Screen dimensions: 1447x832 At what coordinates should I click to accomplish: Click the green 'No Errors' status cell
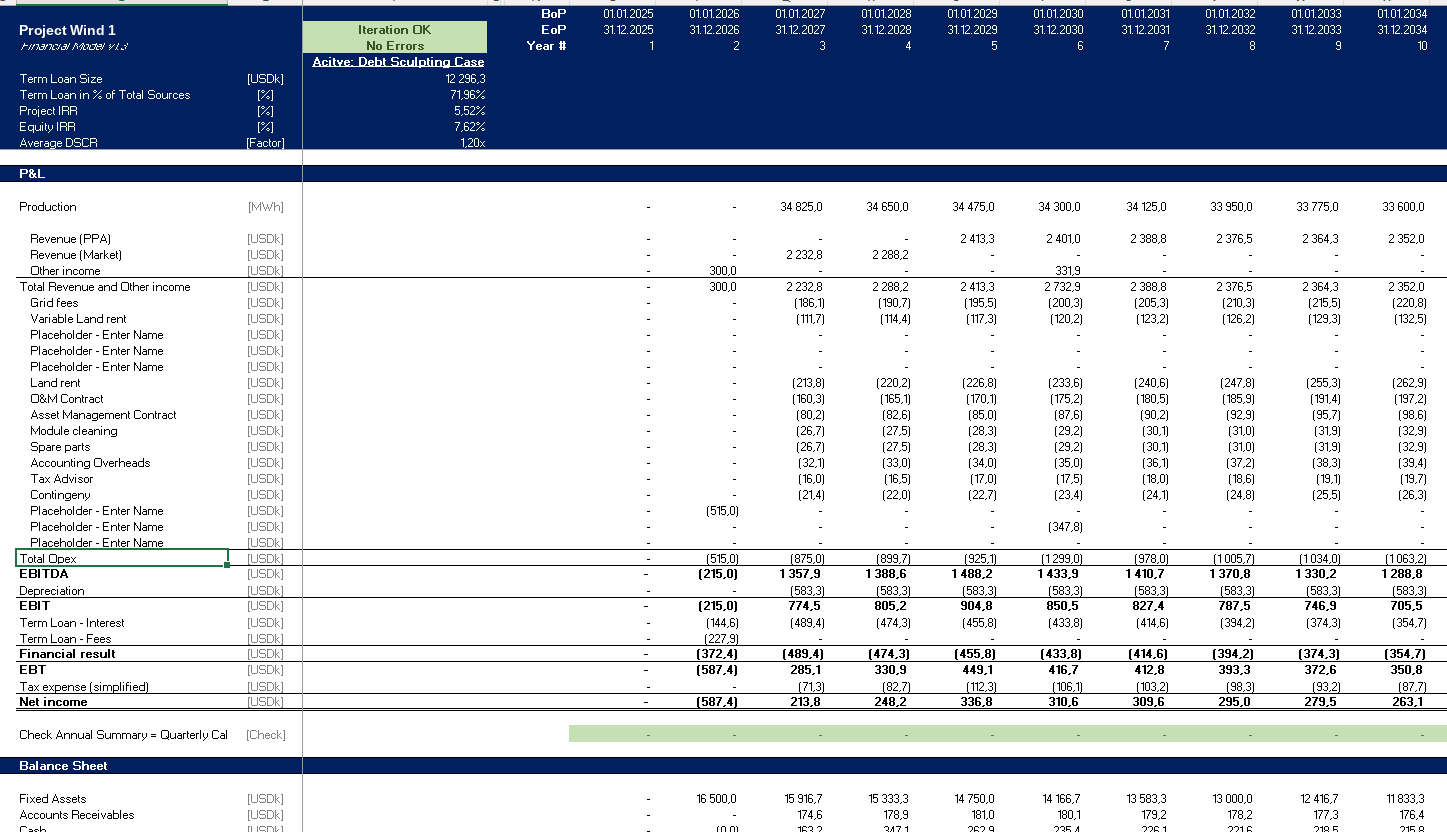click(394, 46)
